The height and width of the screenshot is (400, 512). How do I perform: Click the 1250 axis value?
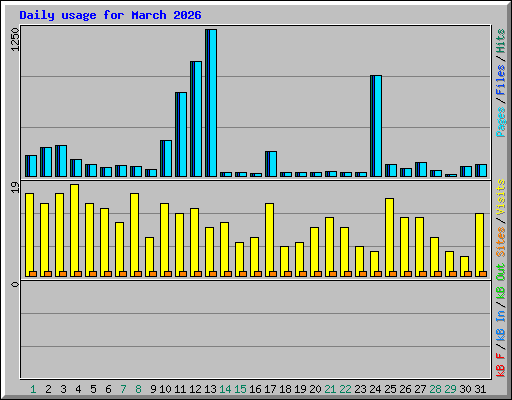(x=15, y=40)
